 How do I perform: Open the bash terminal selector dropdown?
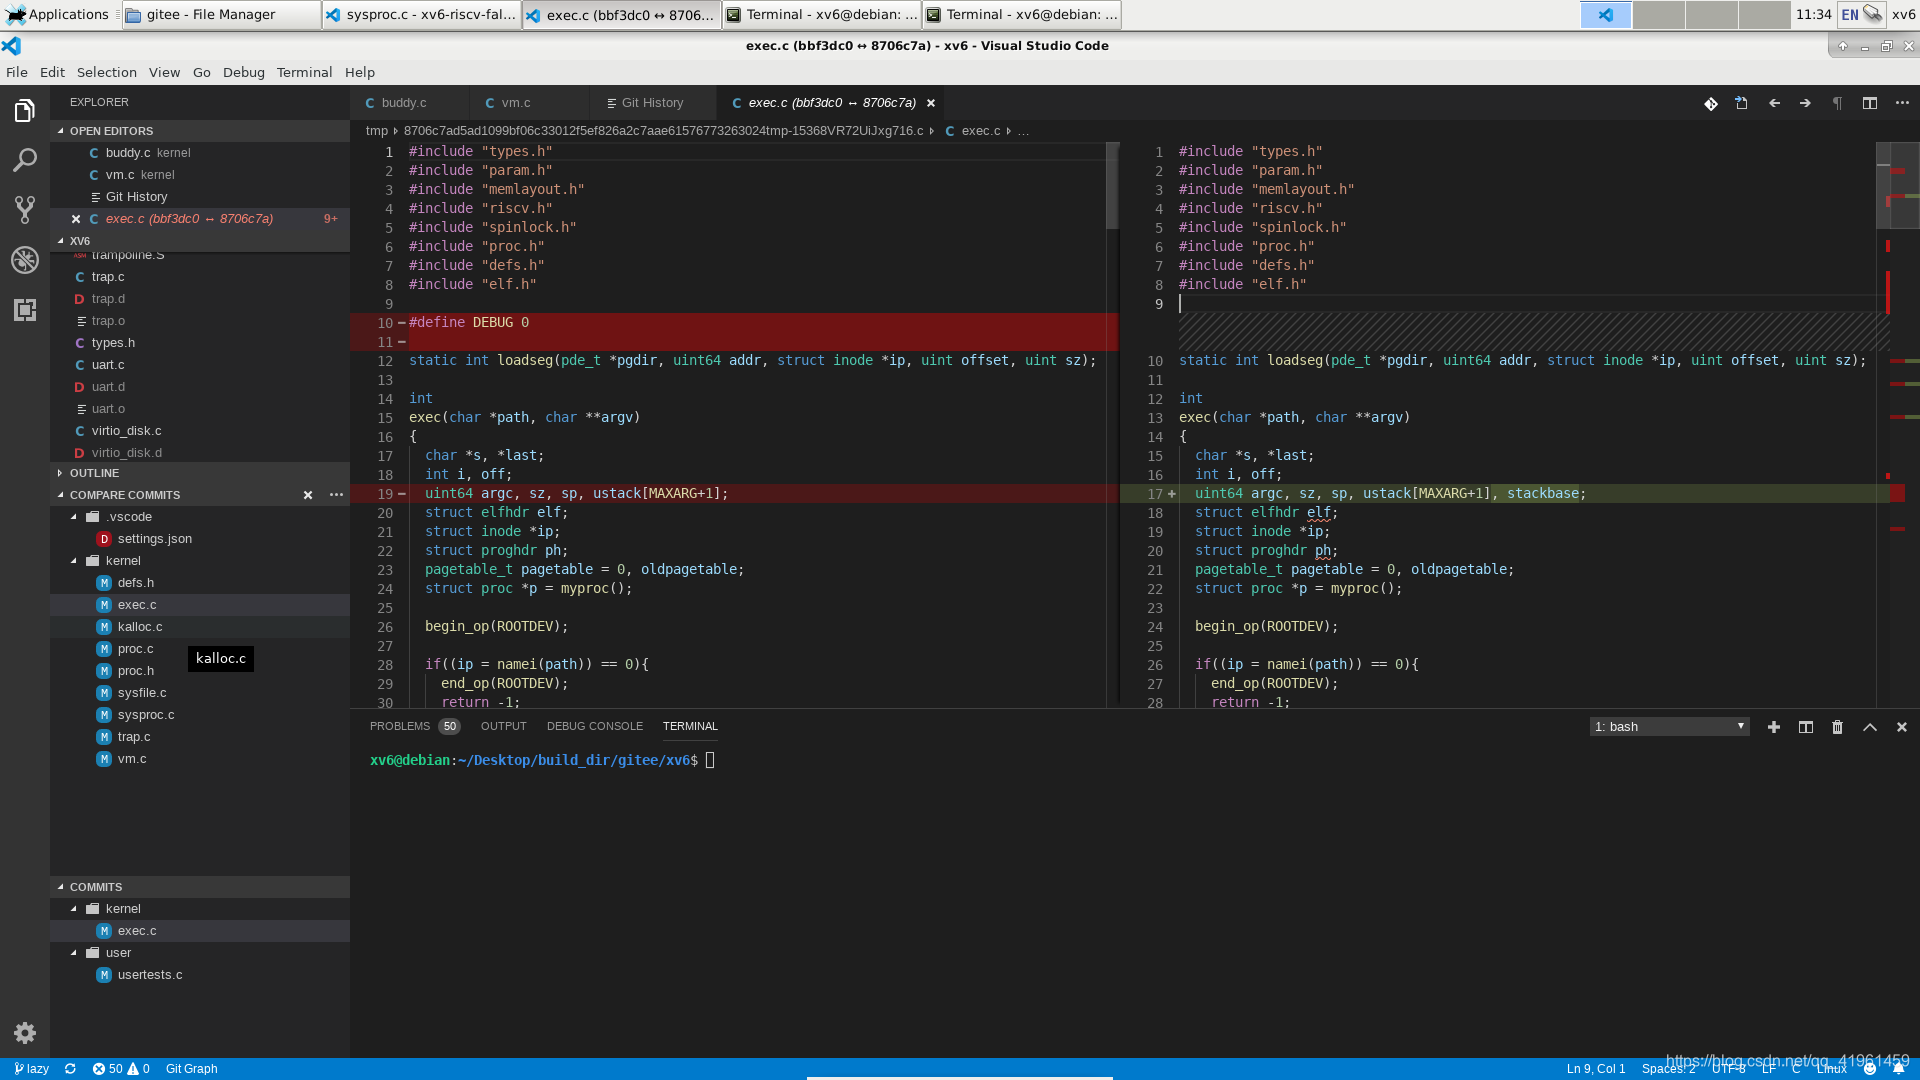[x=1669, y=727]
